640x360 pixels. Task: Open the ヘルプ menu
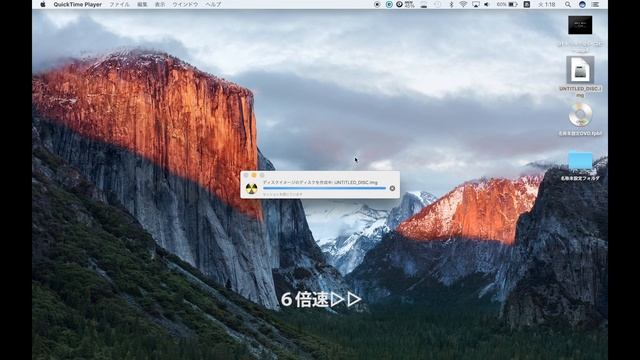(213, 4)
